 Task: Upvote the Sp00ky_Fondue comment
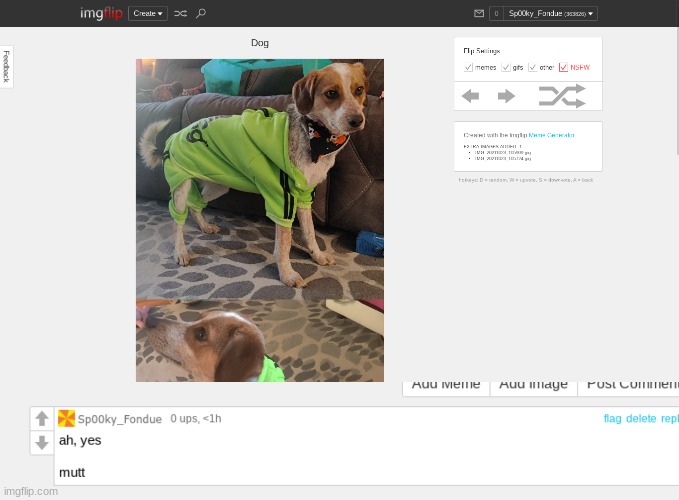[42, 418]
